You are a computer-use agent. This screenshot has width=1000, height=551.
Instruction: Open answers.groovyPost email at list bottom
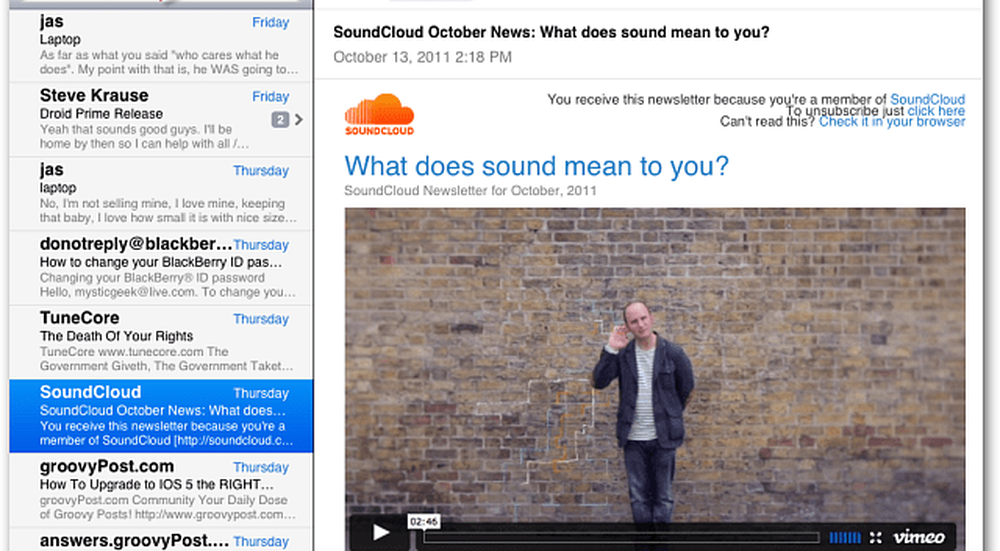(161, 540)
